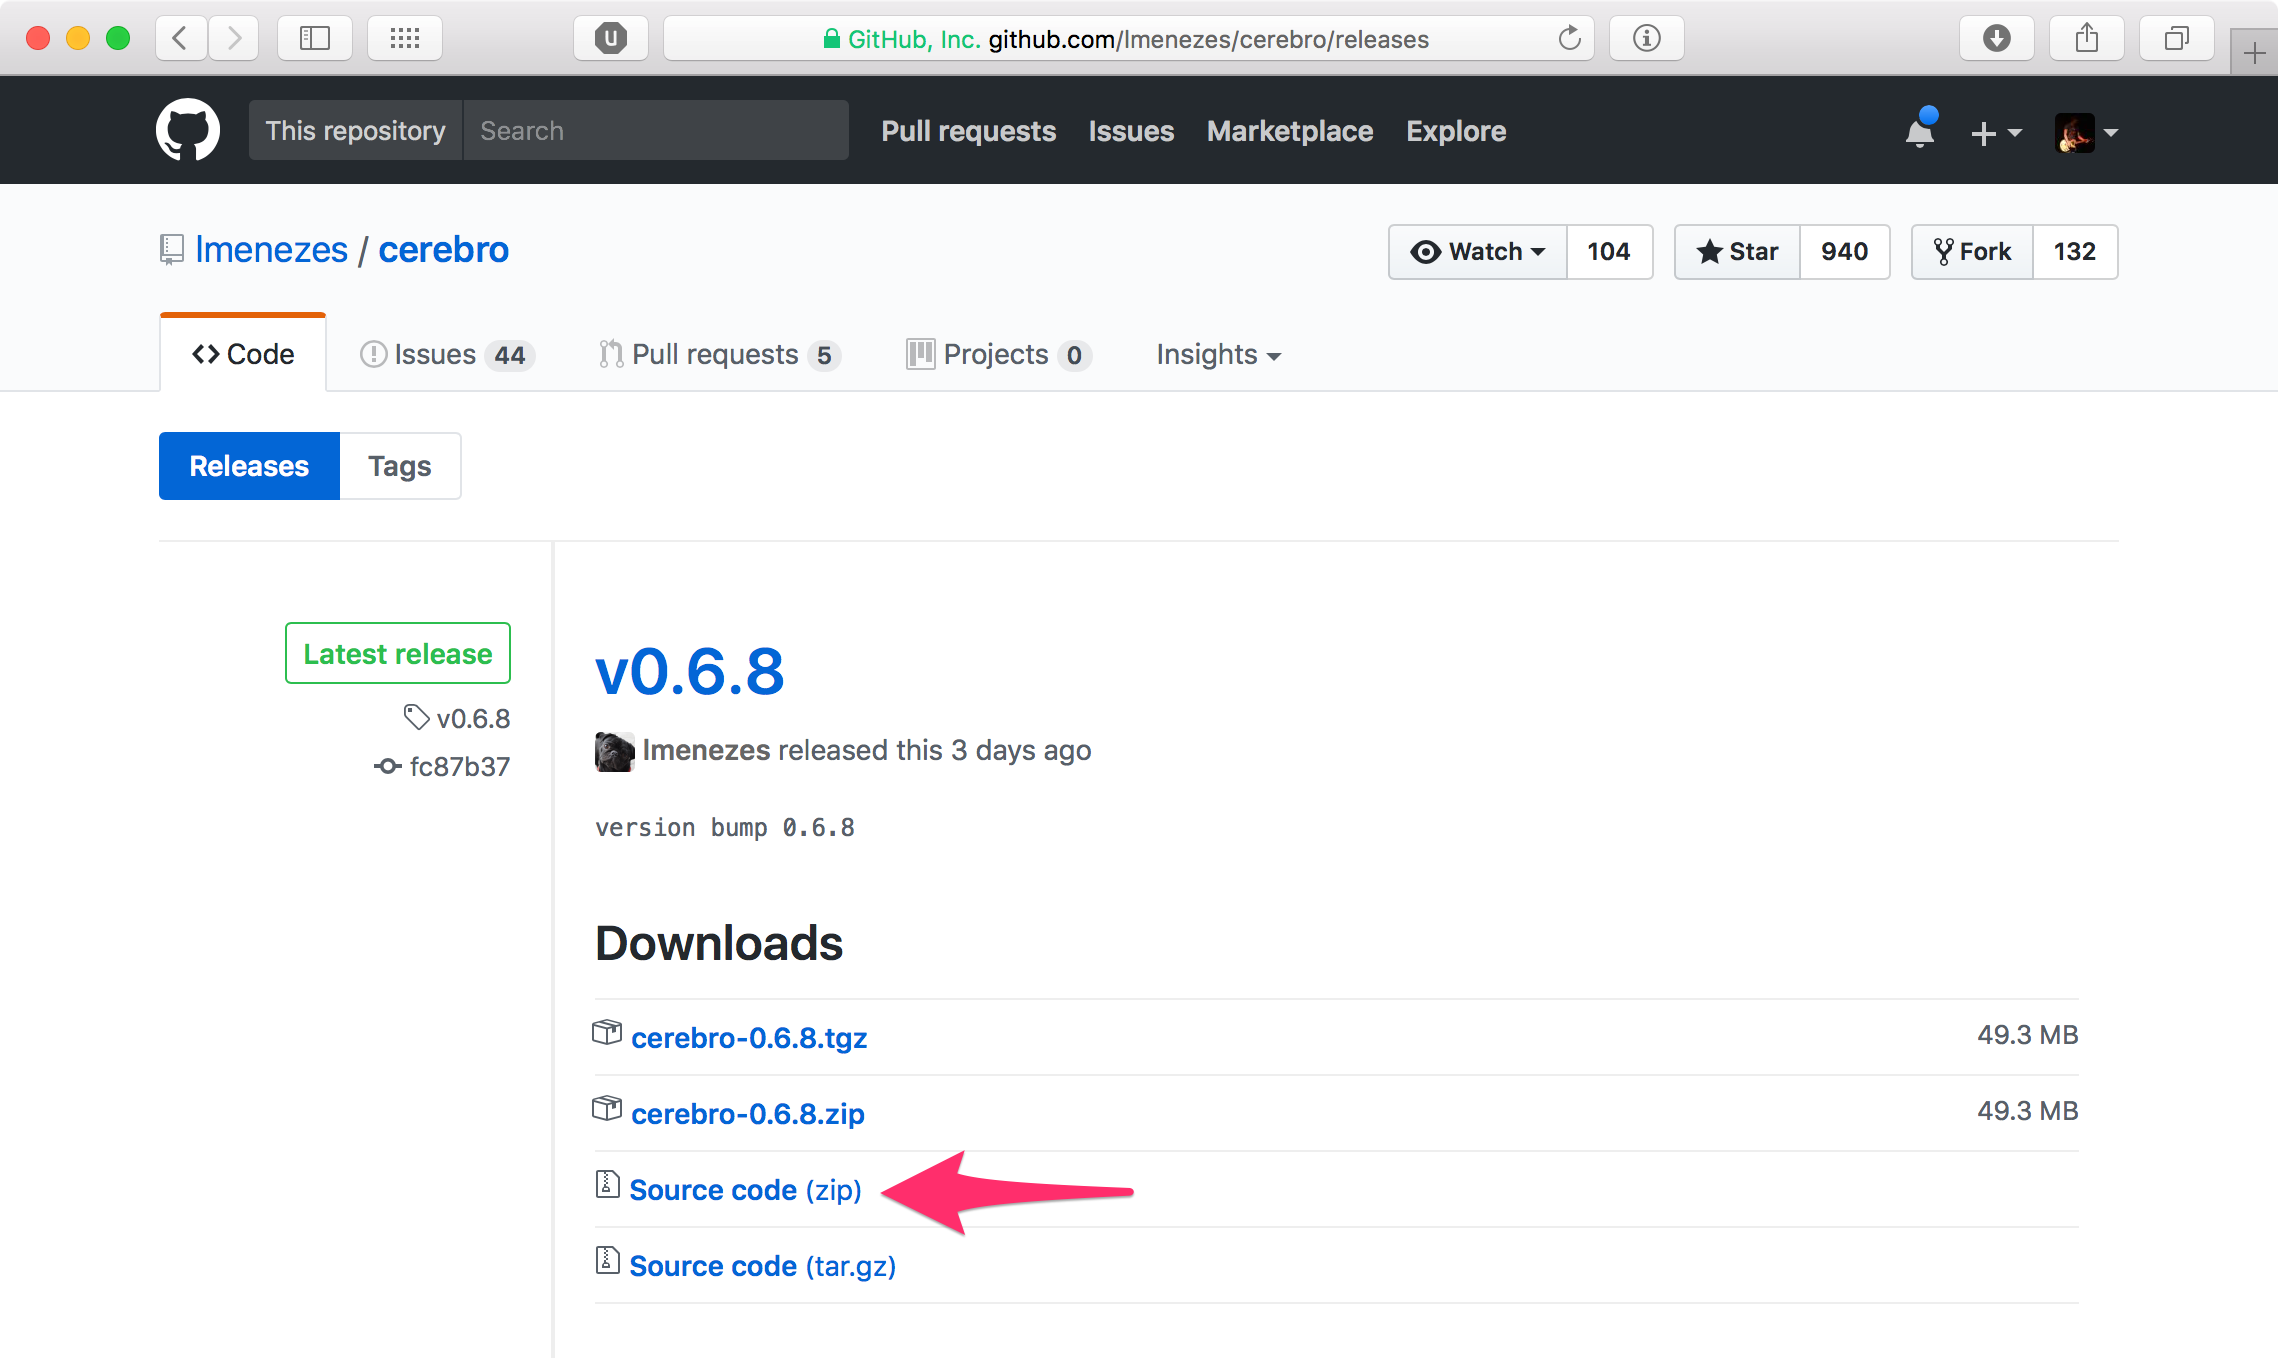Open Marketplace in the top nav
Screen dimensions: 2278x1358
point(1290,131)
